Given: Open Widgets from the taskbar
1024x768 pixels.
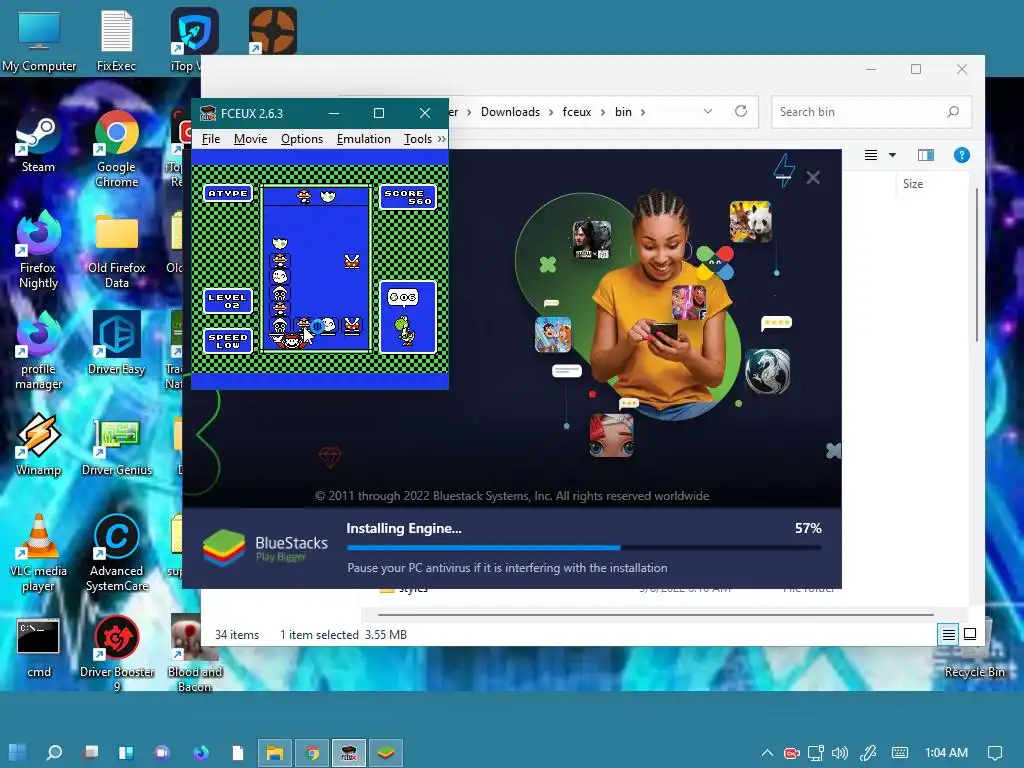Looking at the screenshot, I should click(126, 753).
